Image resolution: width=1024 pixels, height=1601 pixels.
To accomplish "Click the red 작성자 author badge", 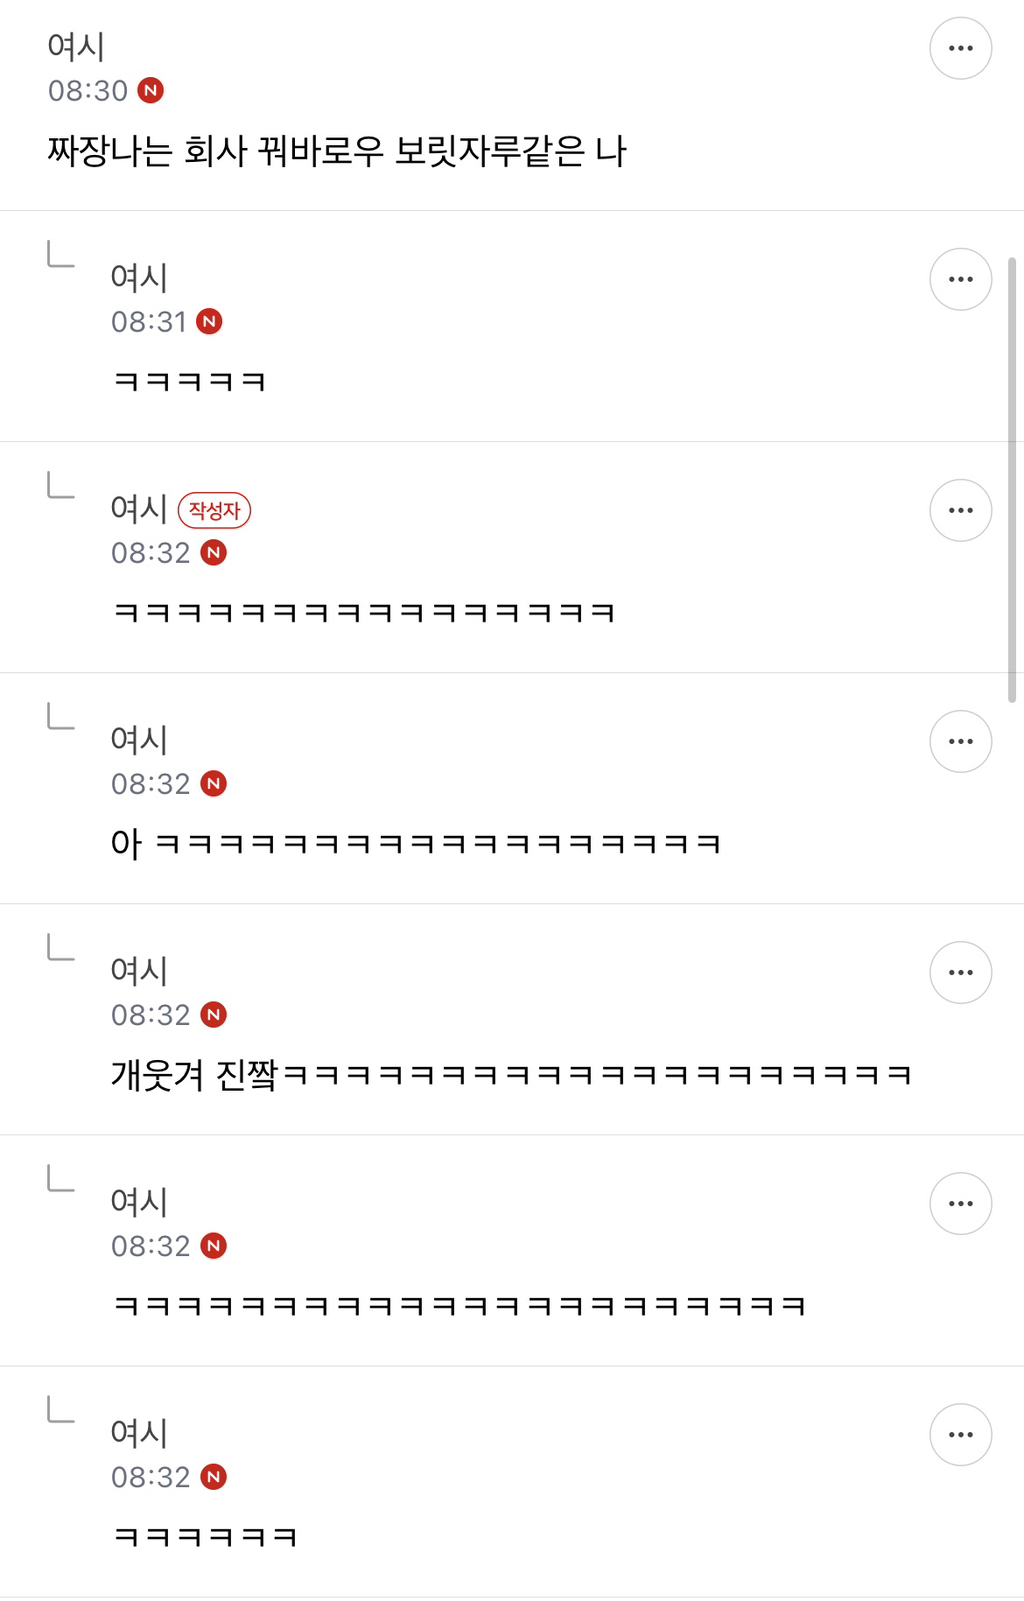I will point(214,510).
